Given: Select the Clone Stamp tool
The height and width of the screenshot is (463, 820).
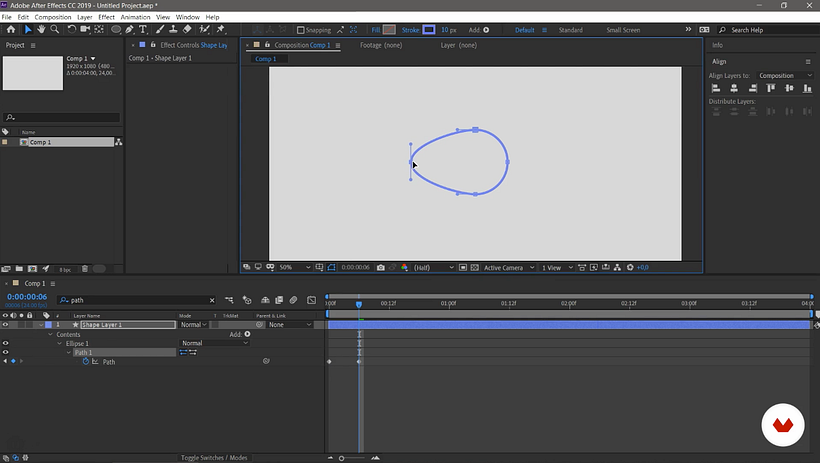Looking at the screenshot, I should click(x=173, y=30).
